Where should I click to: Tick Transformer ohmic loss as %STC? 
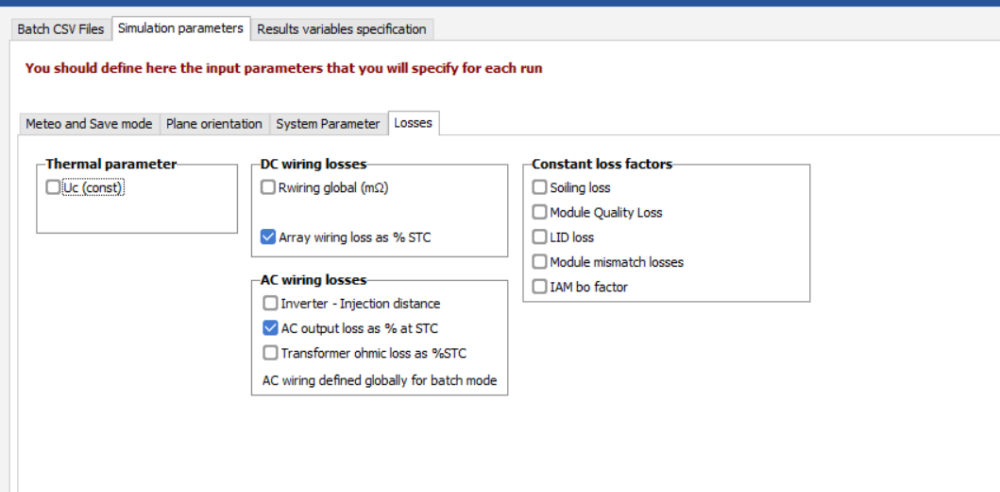[x=270, y=353]
